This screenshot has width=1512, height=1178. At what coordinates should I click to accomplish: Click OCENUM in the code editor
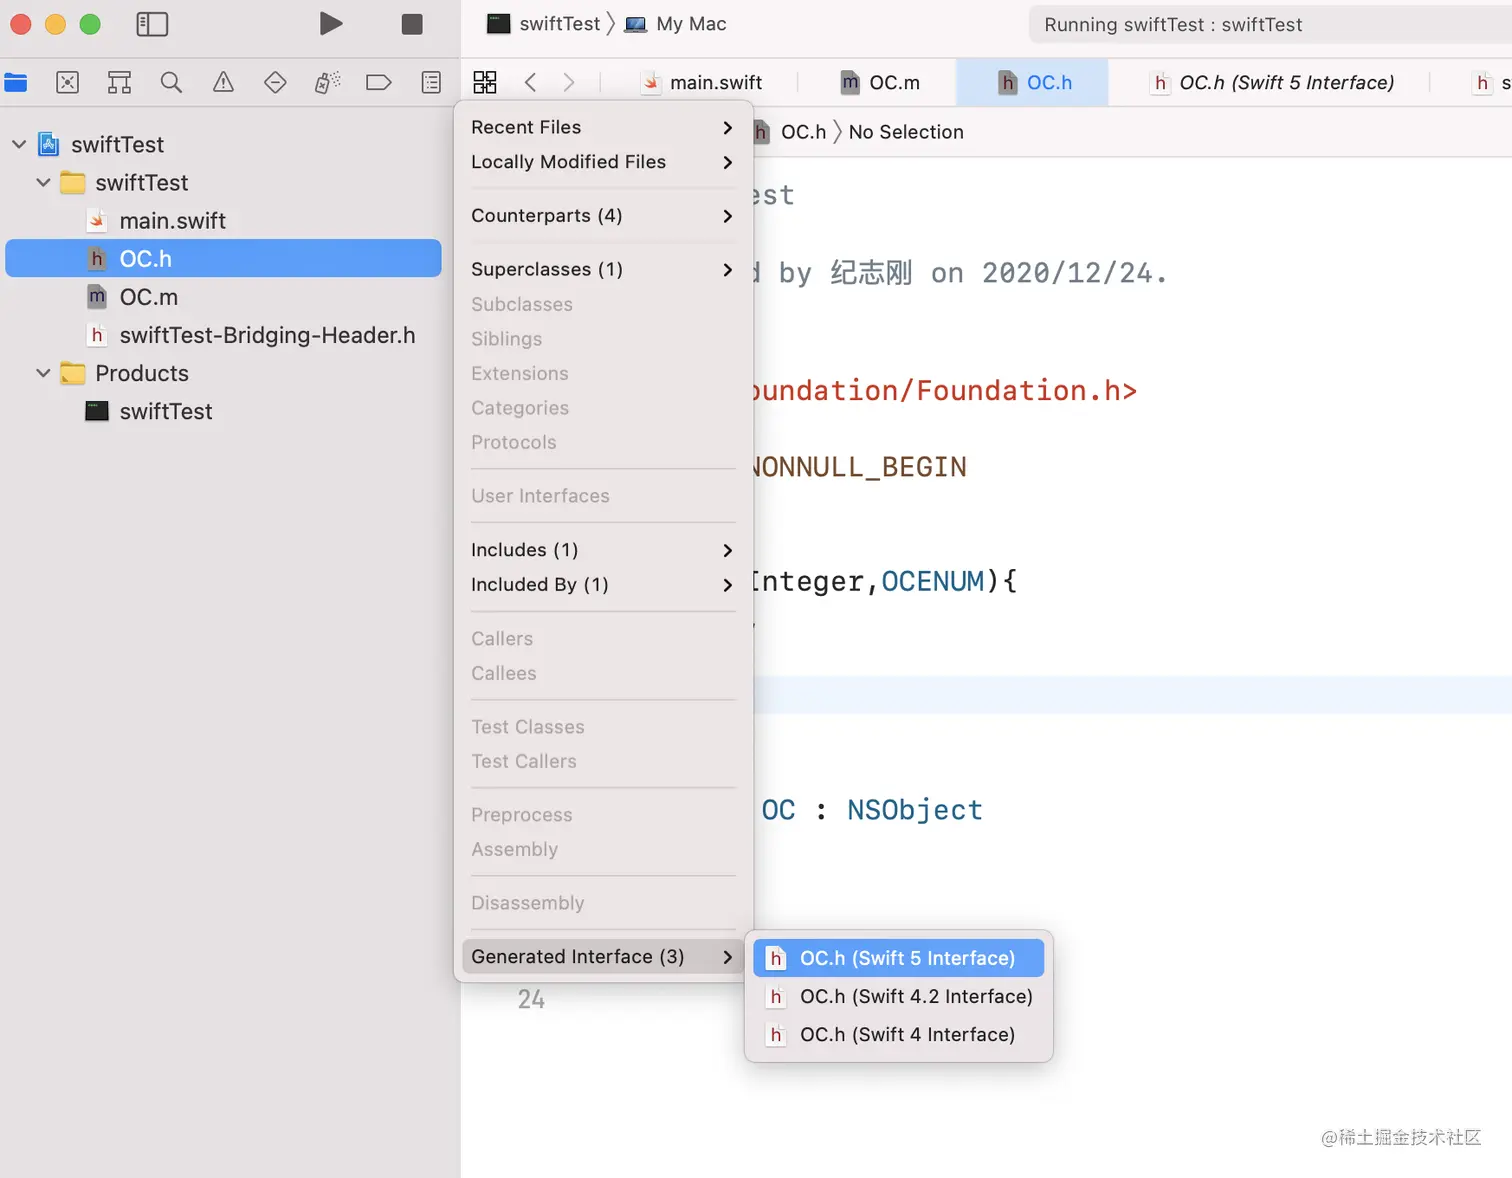pos(932,581)
